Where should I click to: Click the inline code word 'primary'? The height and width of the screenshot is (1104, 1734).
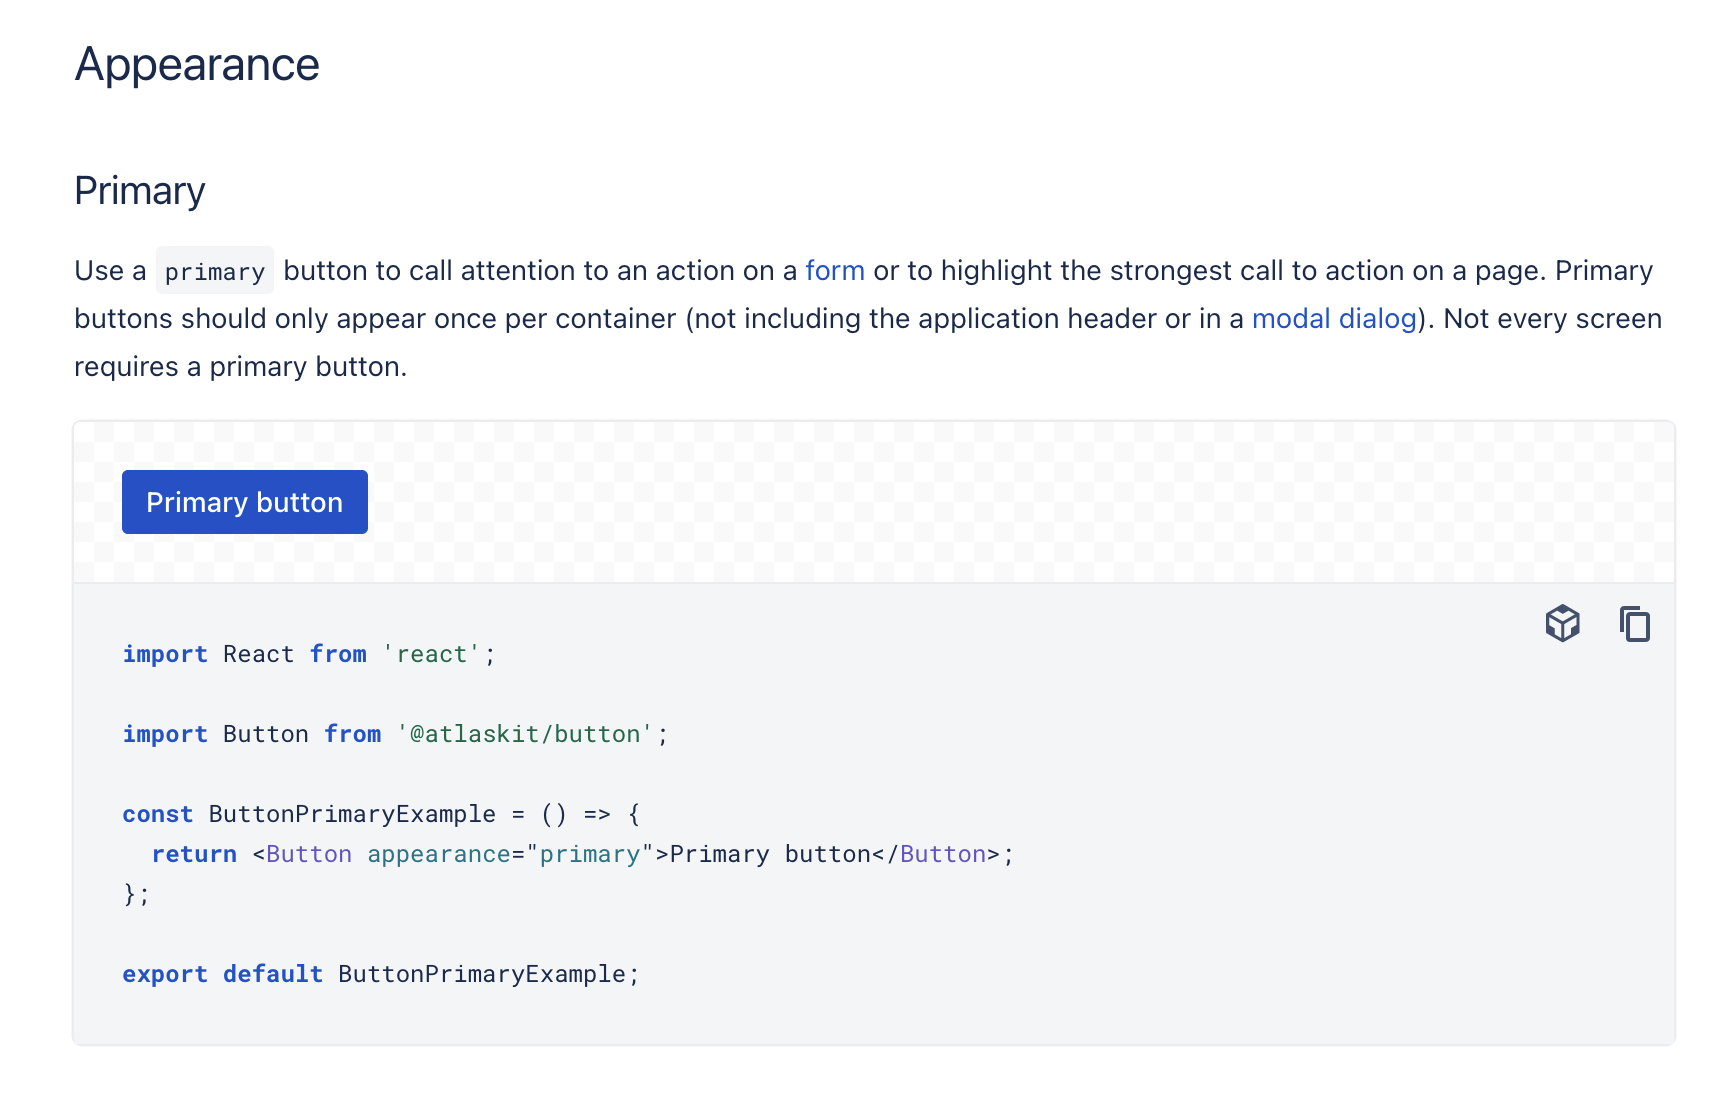pyautogui.click(x=215, y=271)
